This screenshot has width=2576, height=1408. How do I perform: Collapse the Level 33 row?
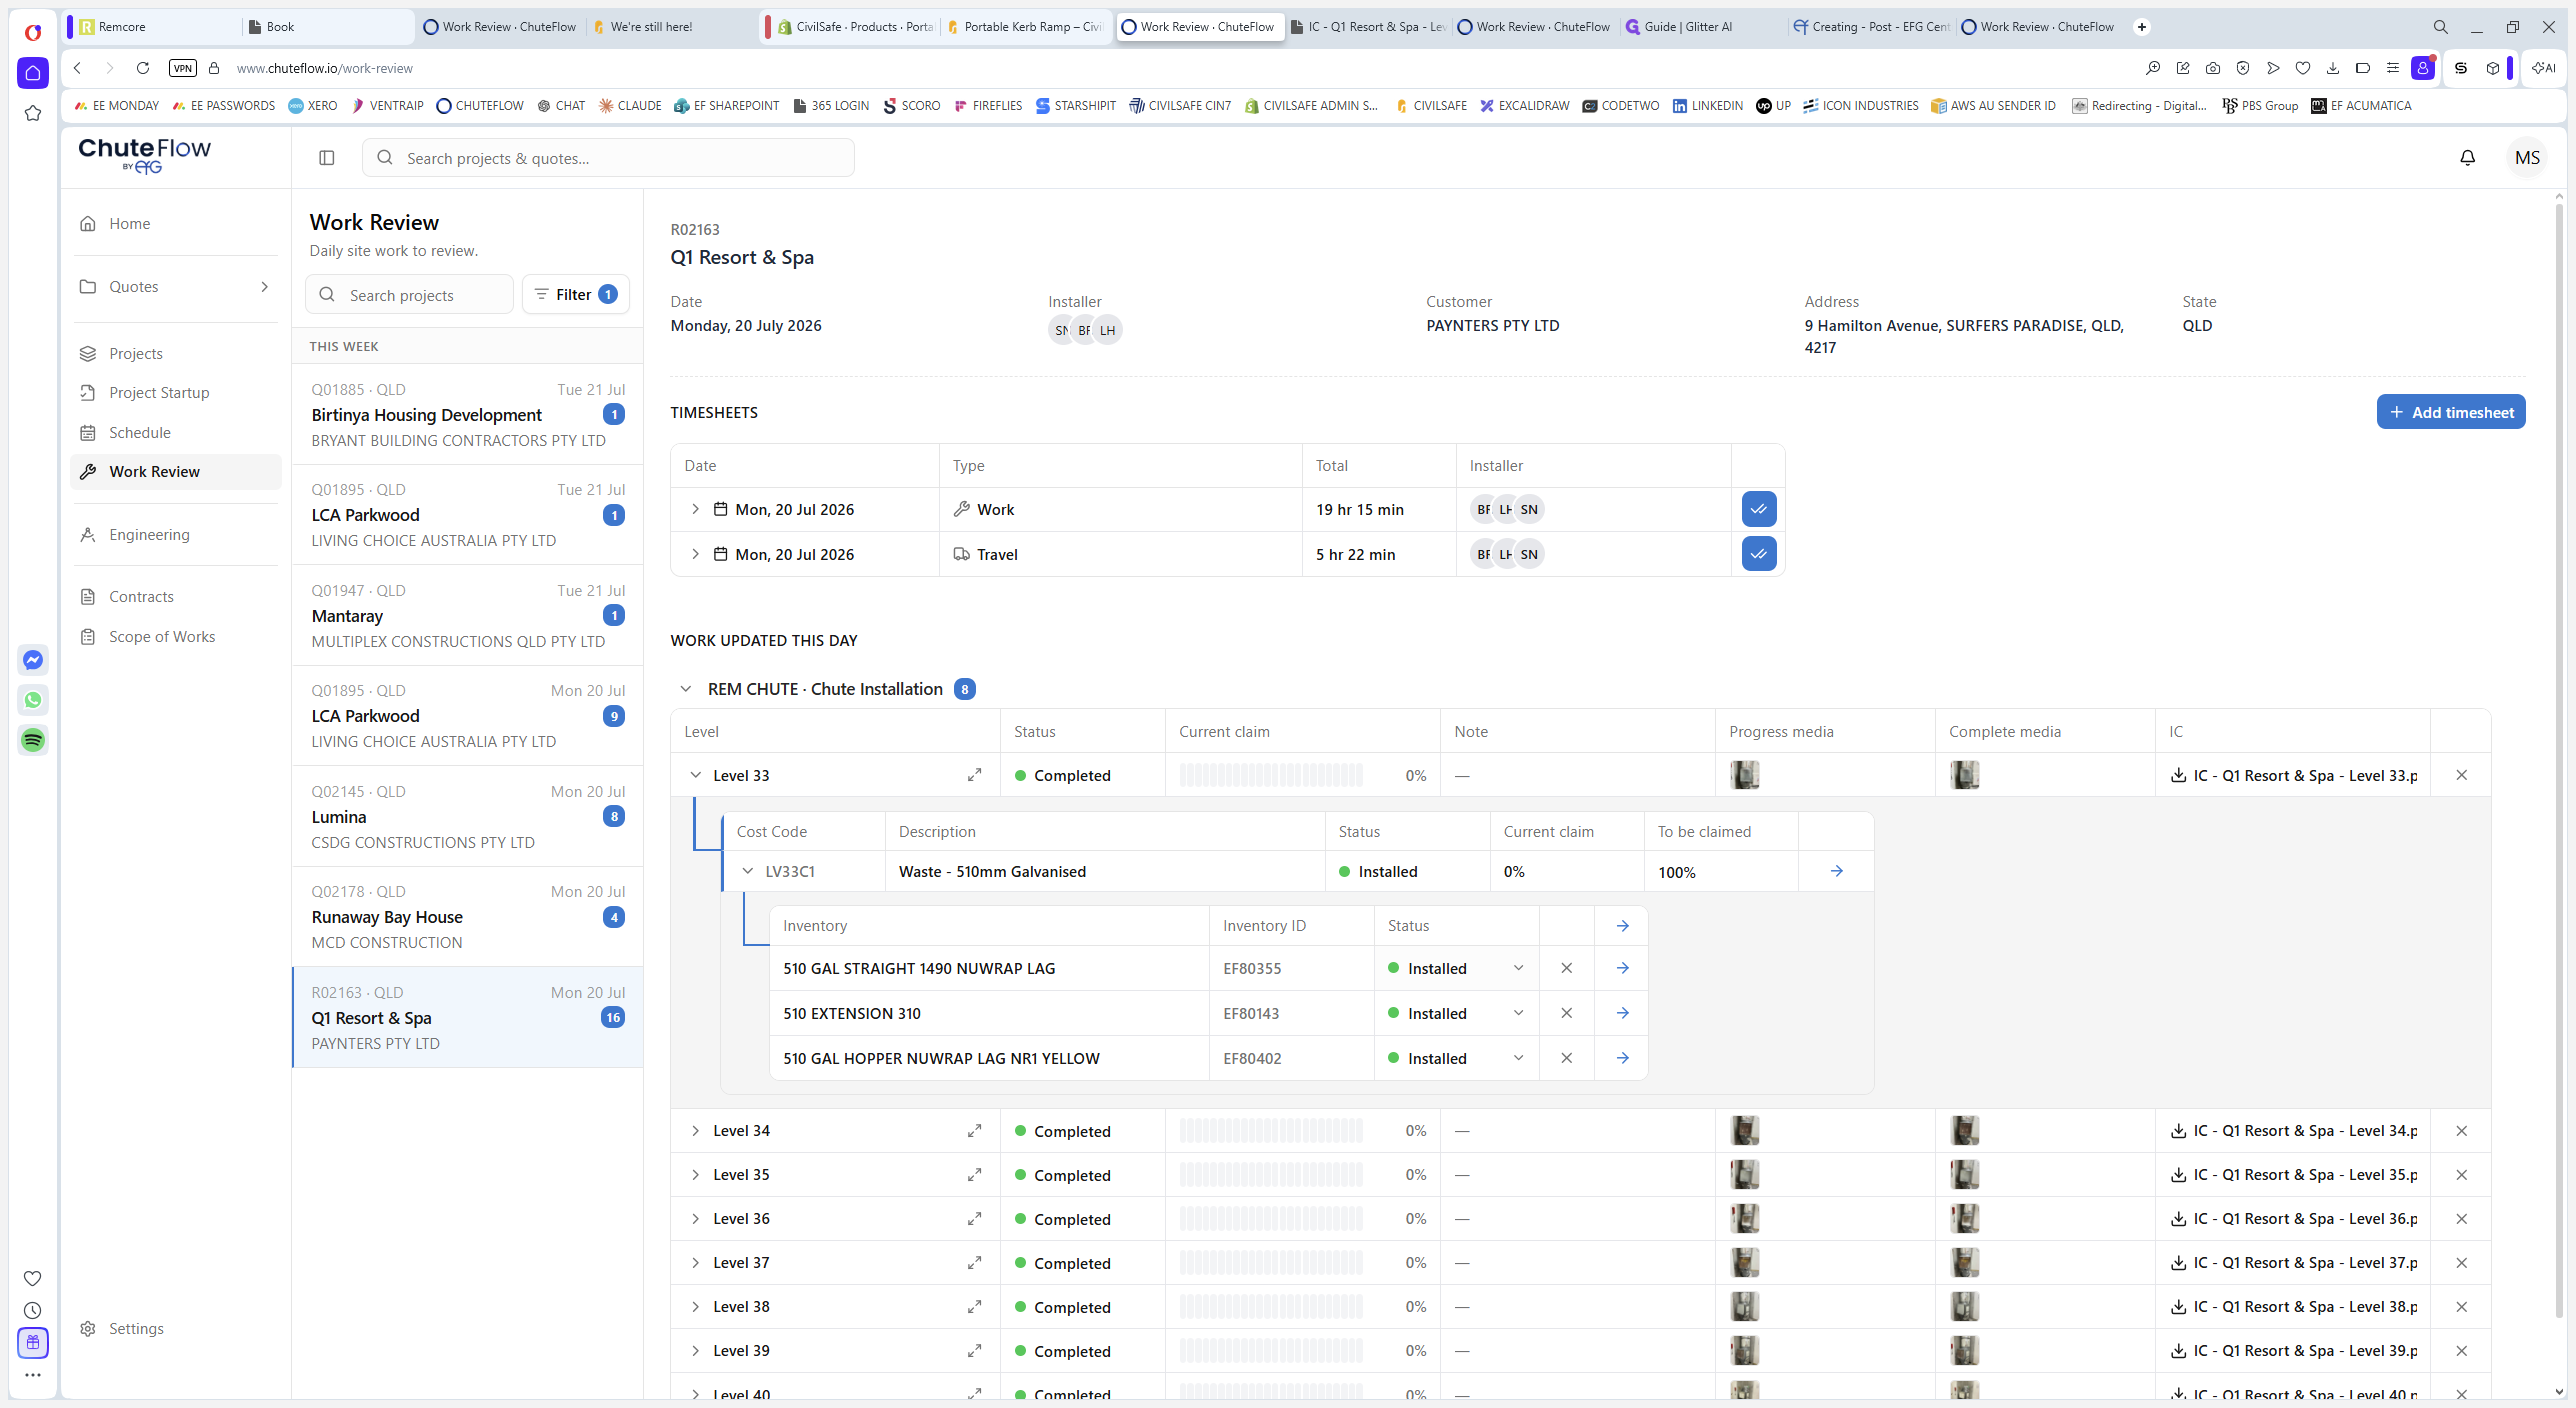pyautogui.click(x=695, y=775)
